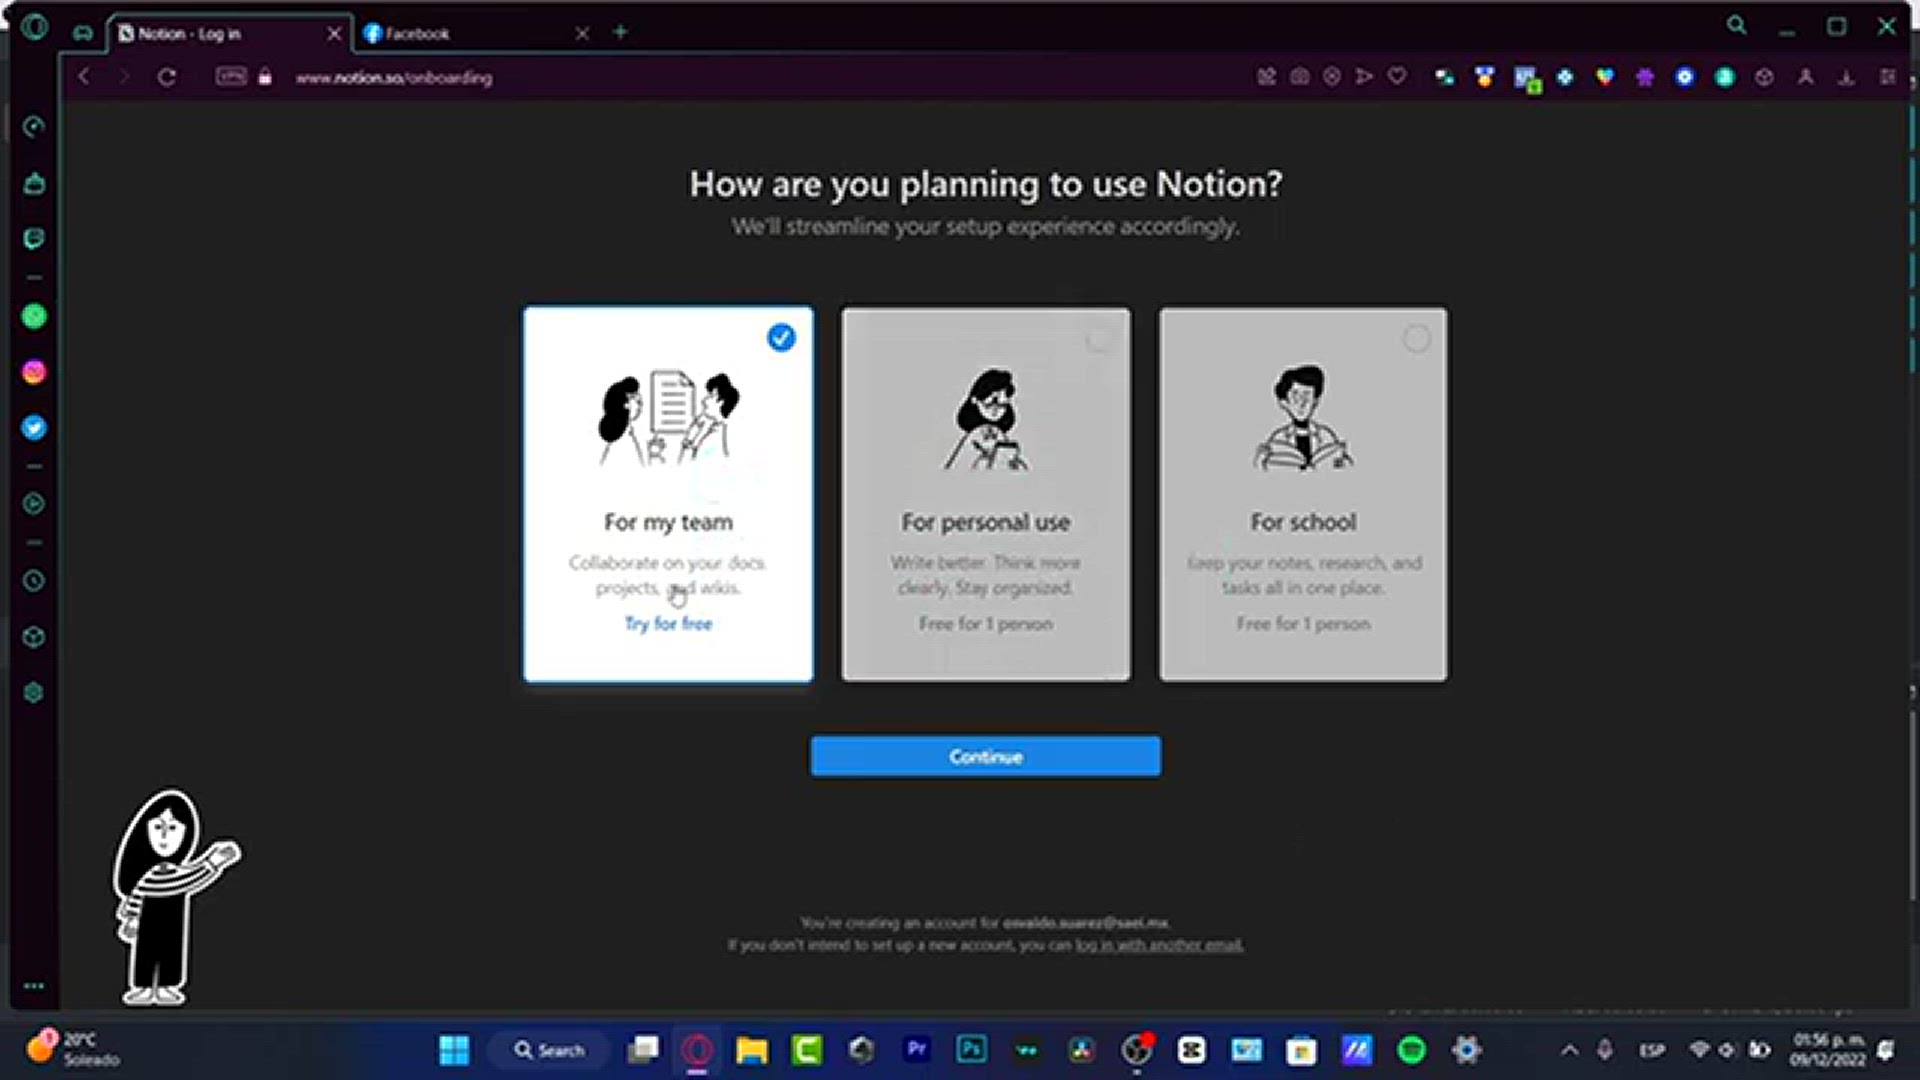The image size is (1920, 1080).
Task: Click the notion.so/onboarding address bar
Action: point(393,77)
